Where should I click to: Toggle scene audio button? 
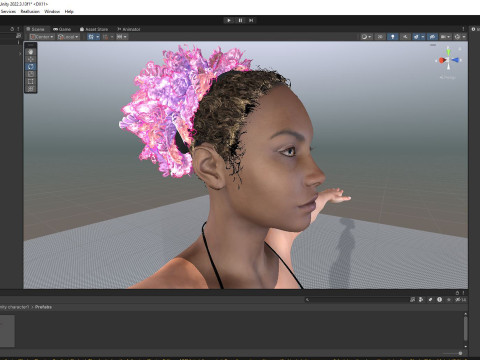(405, 37)
